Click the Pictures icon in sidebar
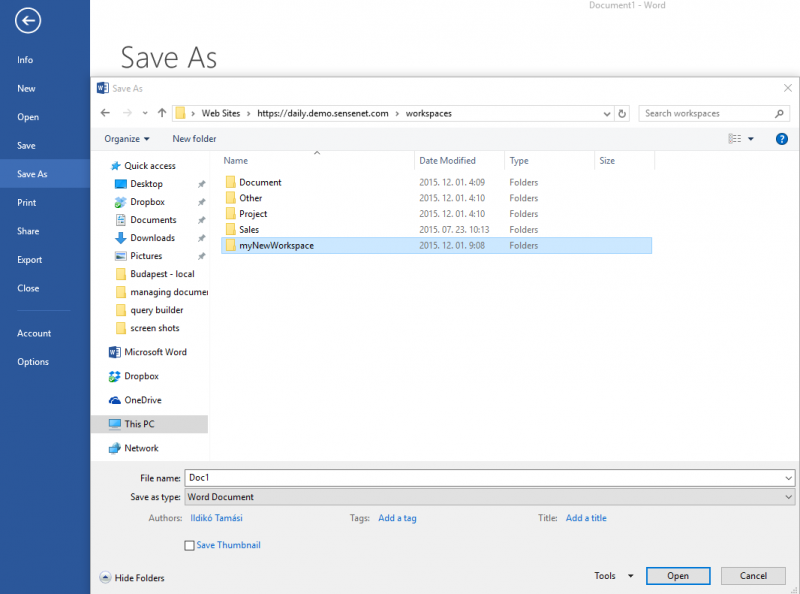Image resolution: width=800 pixels, height=594 pixels. pyautogui.click(x=120, y=256)
